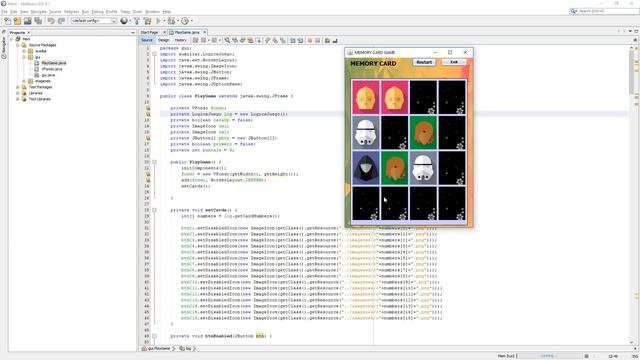The width and height of the screenshot is (640, 360).
Task: Open dropdown arrow next to Debug Project
Action: tap(178, 21)
